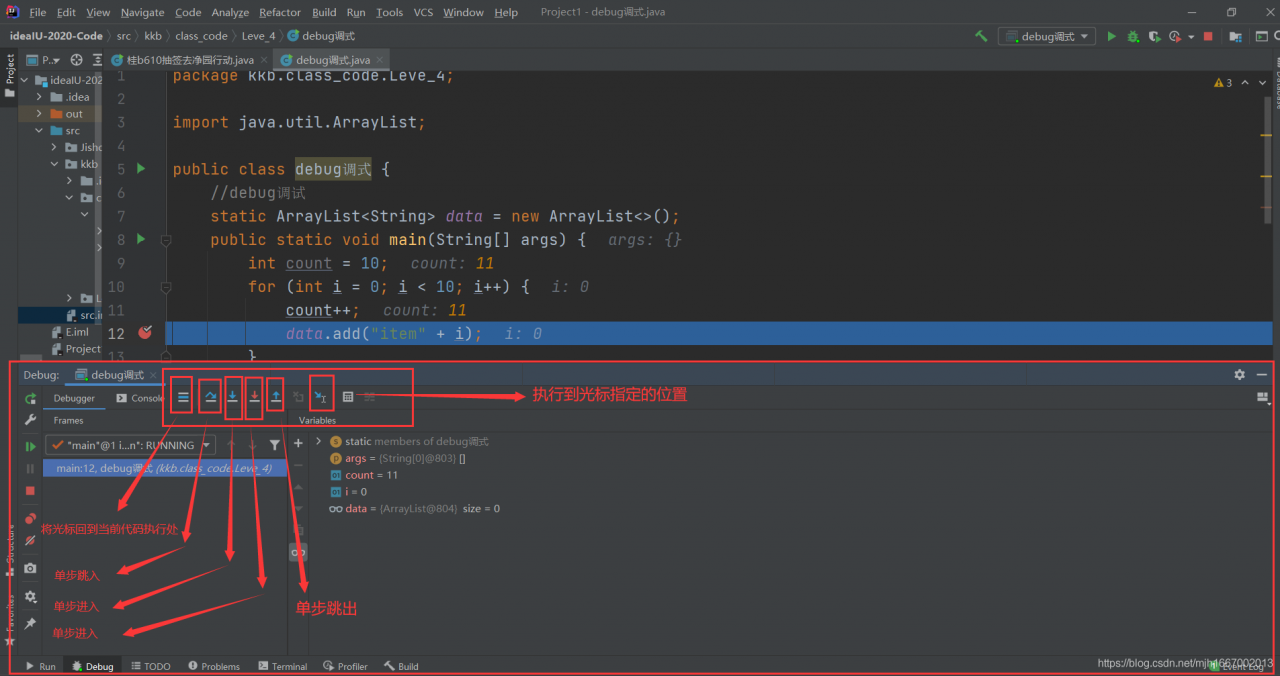
Task: Collapse main method fold marker on line 8
Action: (166, 240)
